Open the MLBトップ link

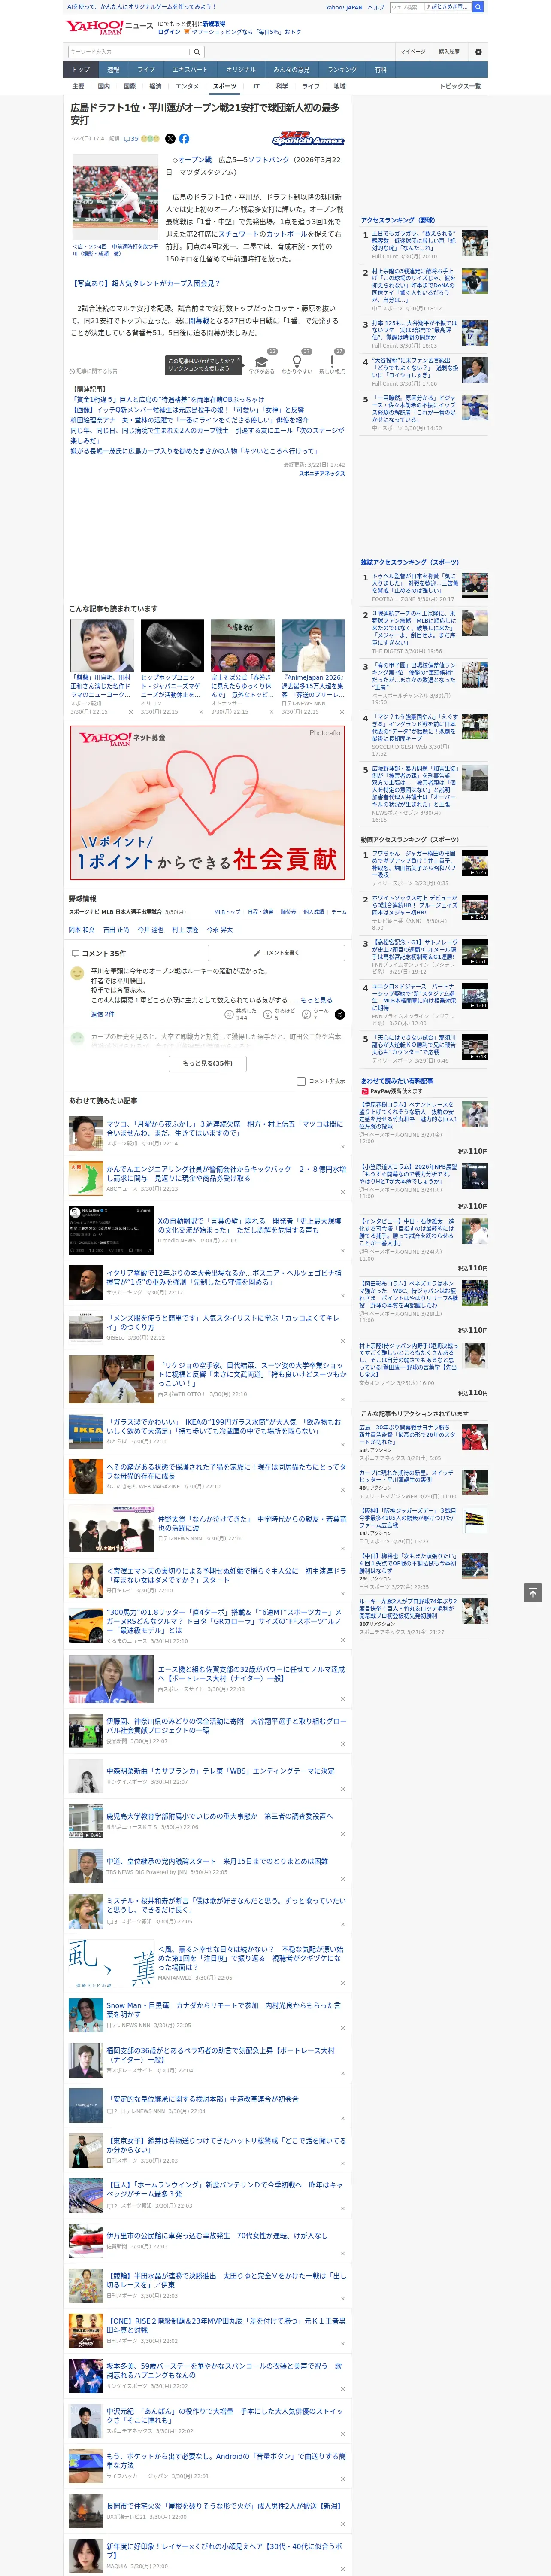227,912
